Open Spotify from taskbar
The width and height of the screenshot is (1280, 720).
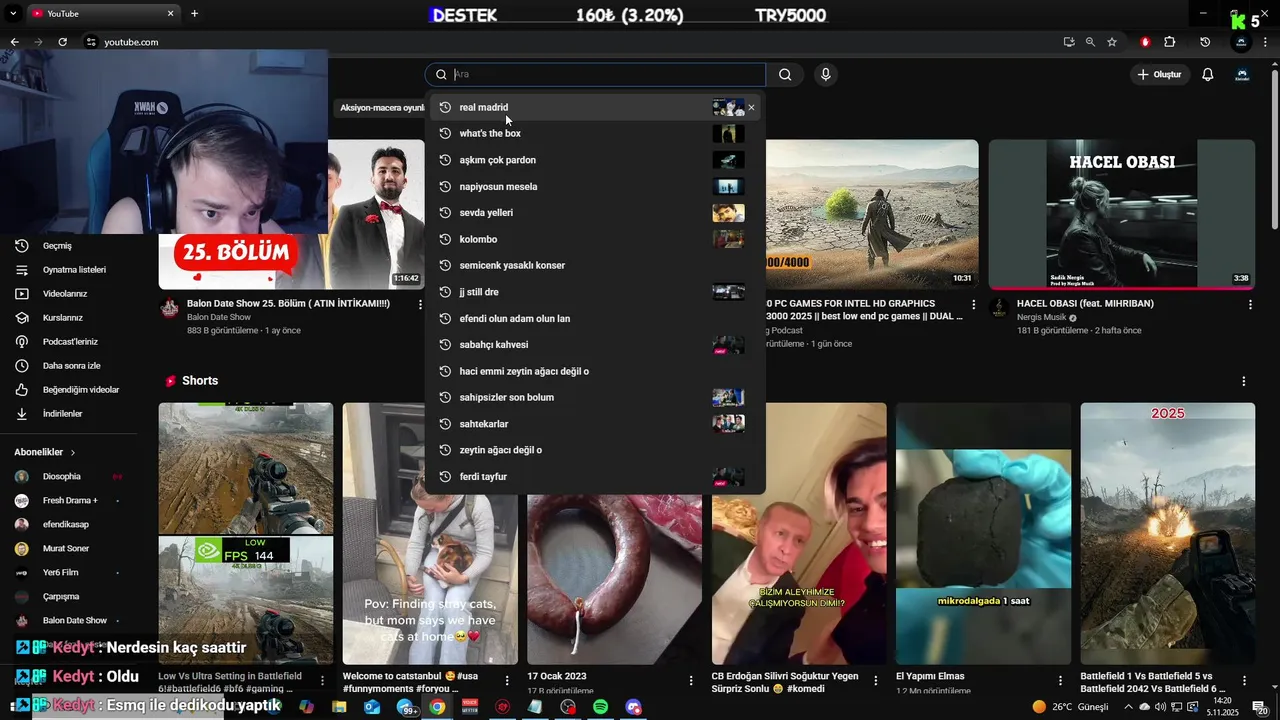click(x=600, y=707)
